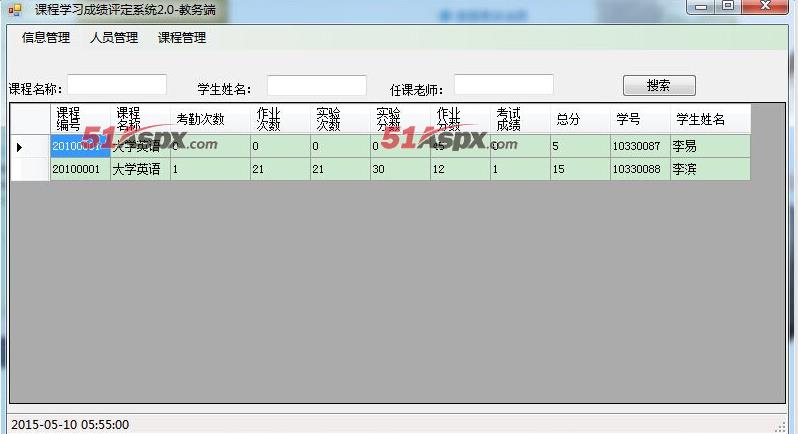Sort by 考勤次数 column header
Viewport: 798px width, 434px height.
pyautogui.click(x=210, y=119)
